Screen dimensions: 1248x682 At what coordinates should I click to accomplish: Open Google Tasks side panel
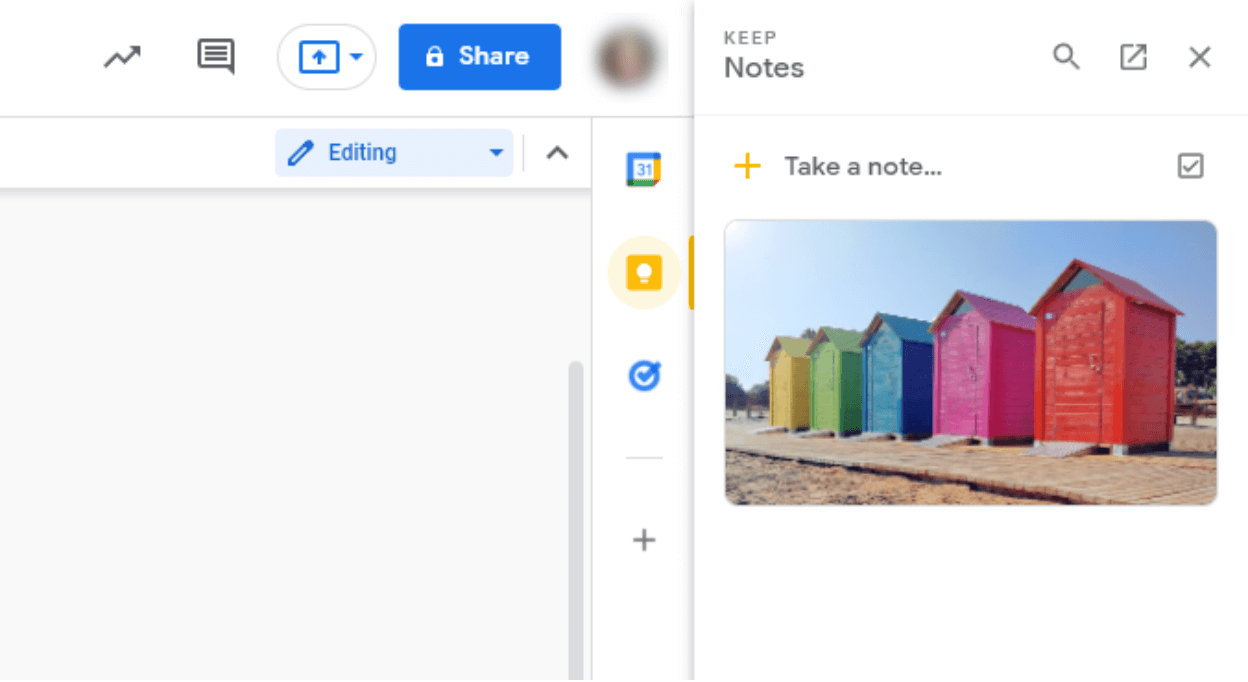click(x=644, y=375)
